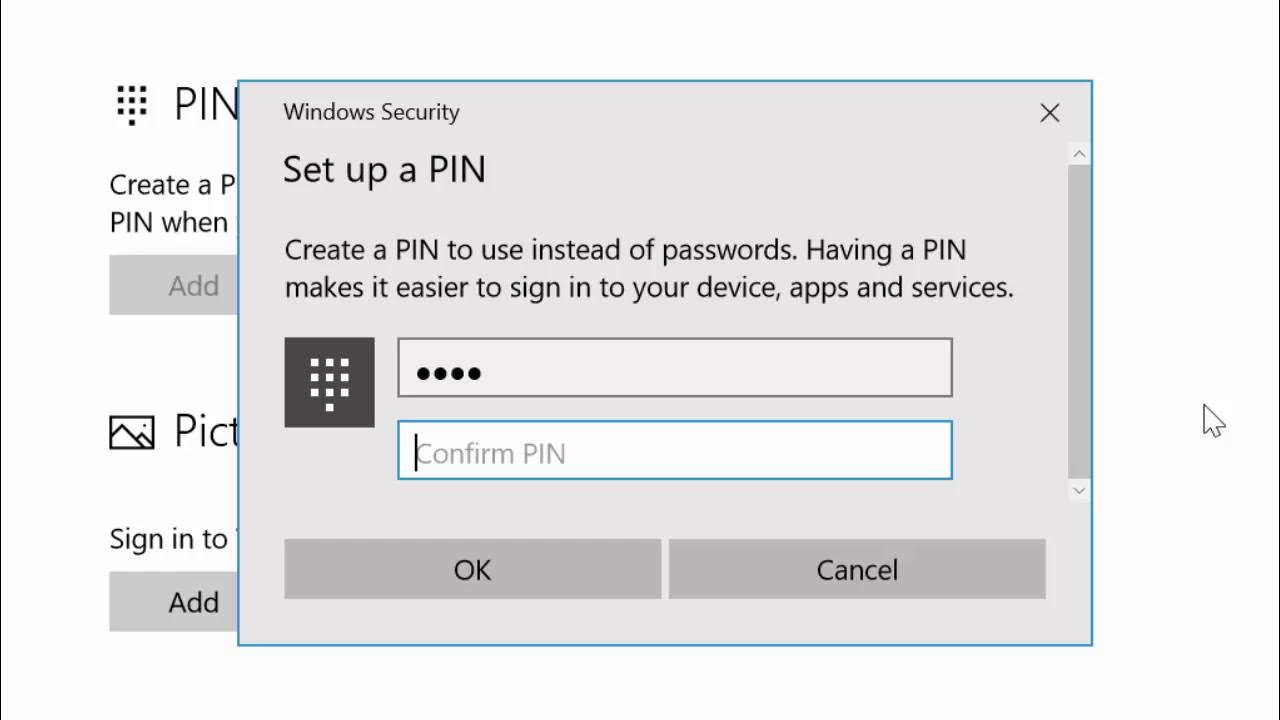Viewport: 1280px width, 720px height.
Task: Click the 'Set up a PIN' heading
Action: coord(384,170)
